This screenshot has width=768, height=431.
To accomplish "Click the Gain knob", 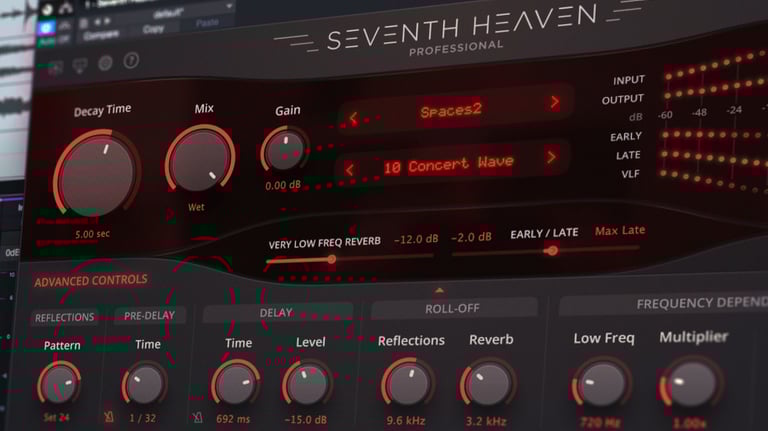I will pyautogui.click(x=285, y=149).
